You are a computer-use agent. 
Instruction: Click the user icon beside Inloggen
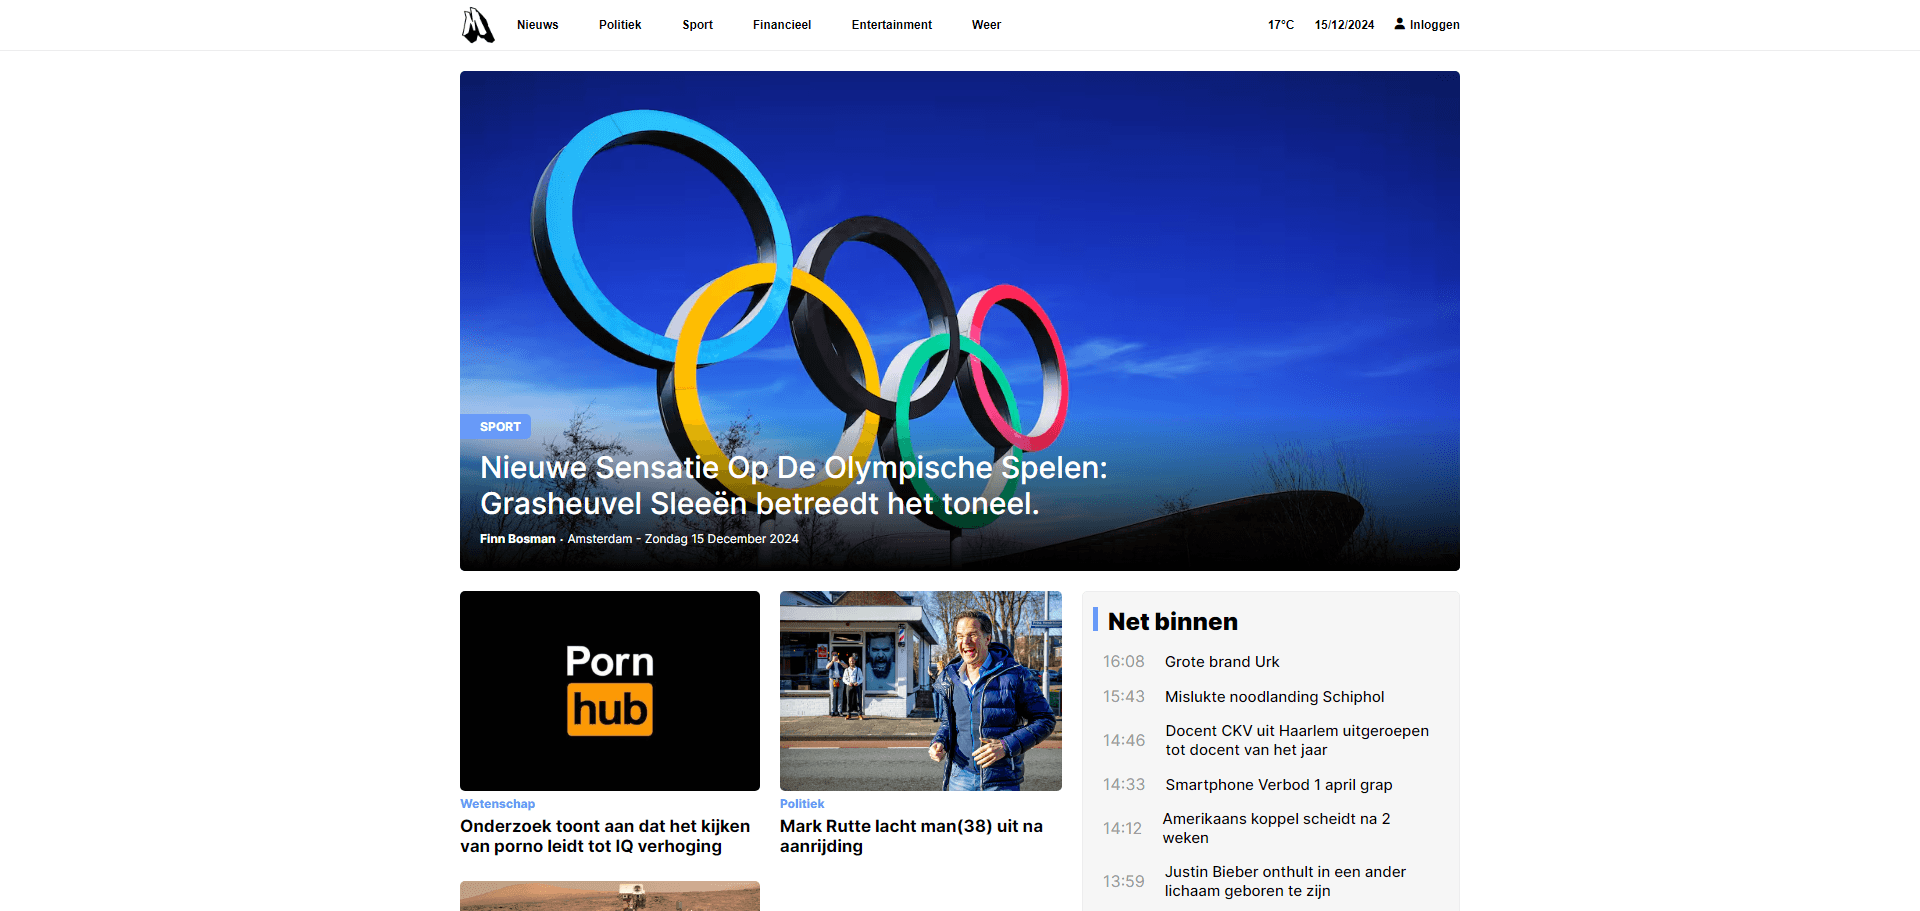click(x=1399, y=24)
